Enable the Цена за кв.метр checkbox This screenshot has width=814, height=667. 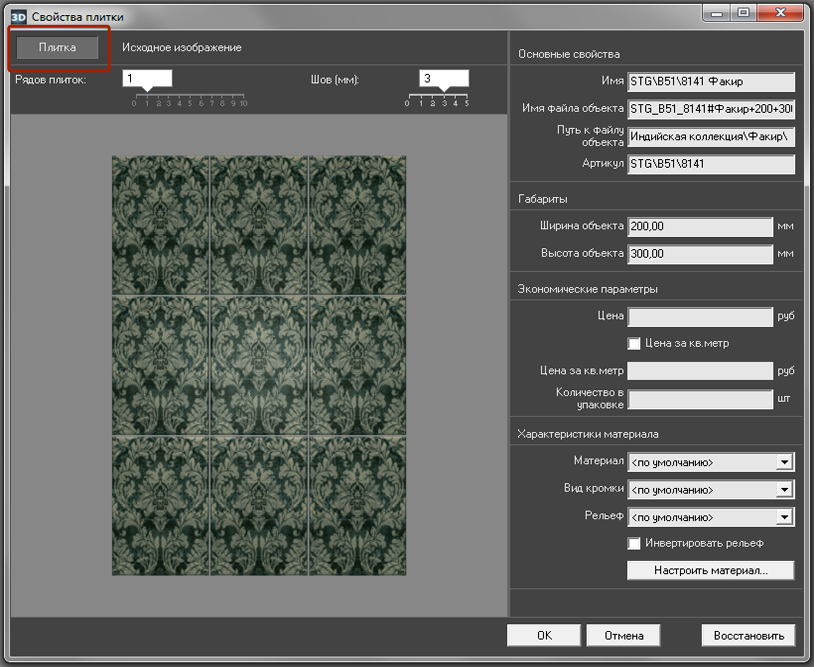click(634, 343)
